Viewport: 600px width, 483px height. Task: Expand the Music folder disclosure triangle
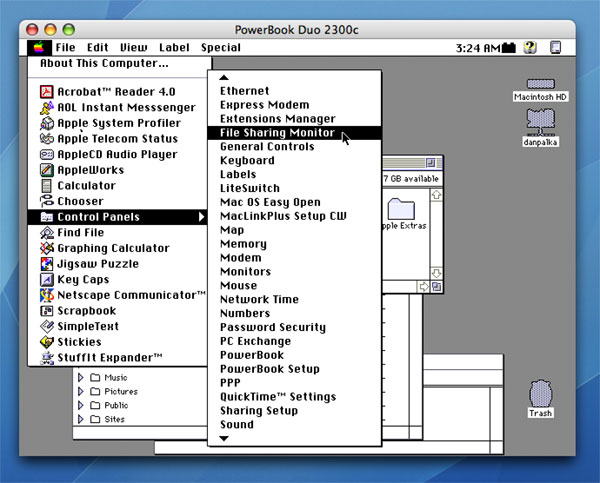(81, 378)
